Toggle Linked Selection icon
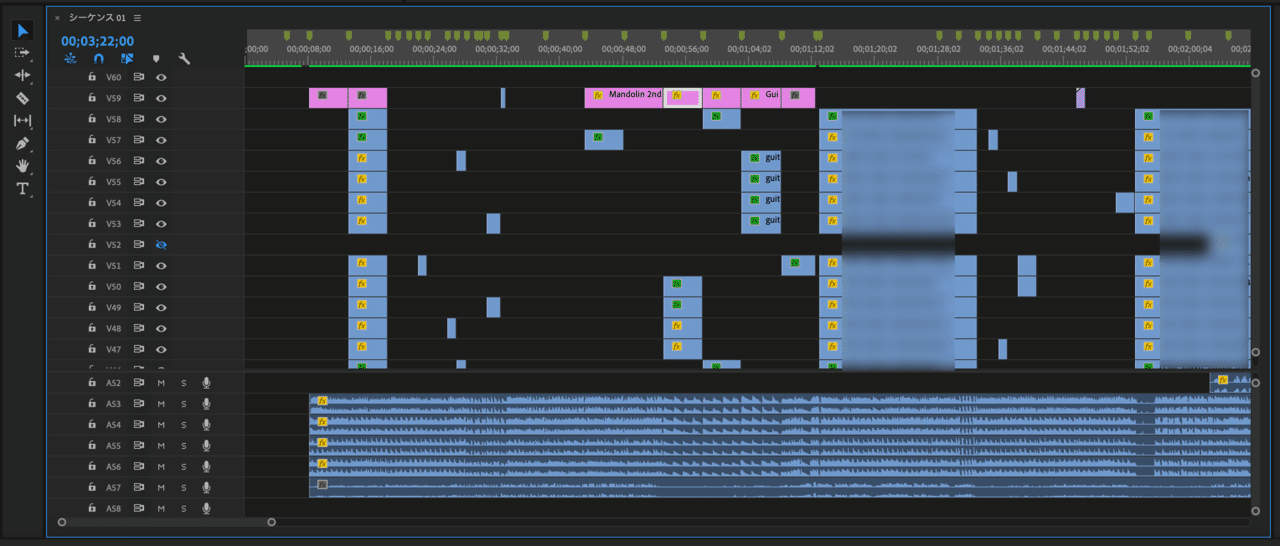Viewport: 1280px width, 546px height. tap(127, 59)
